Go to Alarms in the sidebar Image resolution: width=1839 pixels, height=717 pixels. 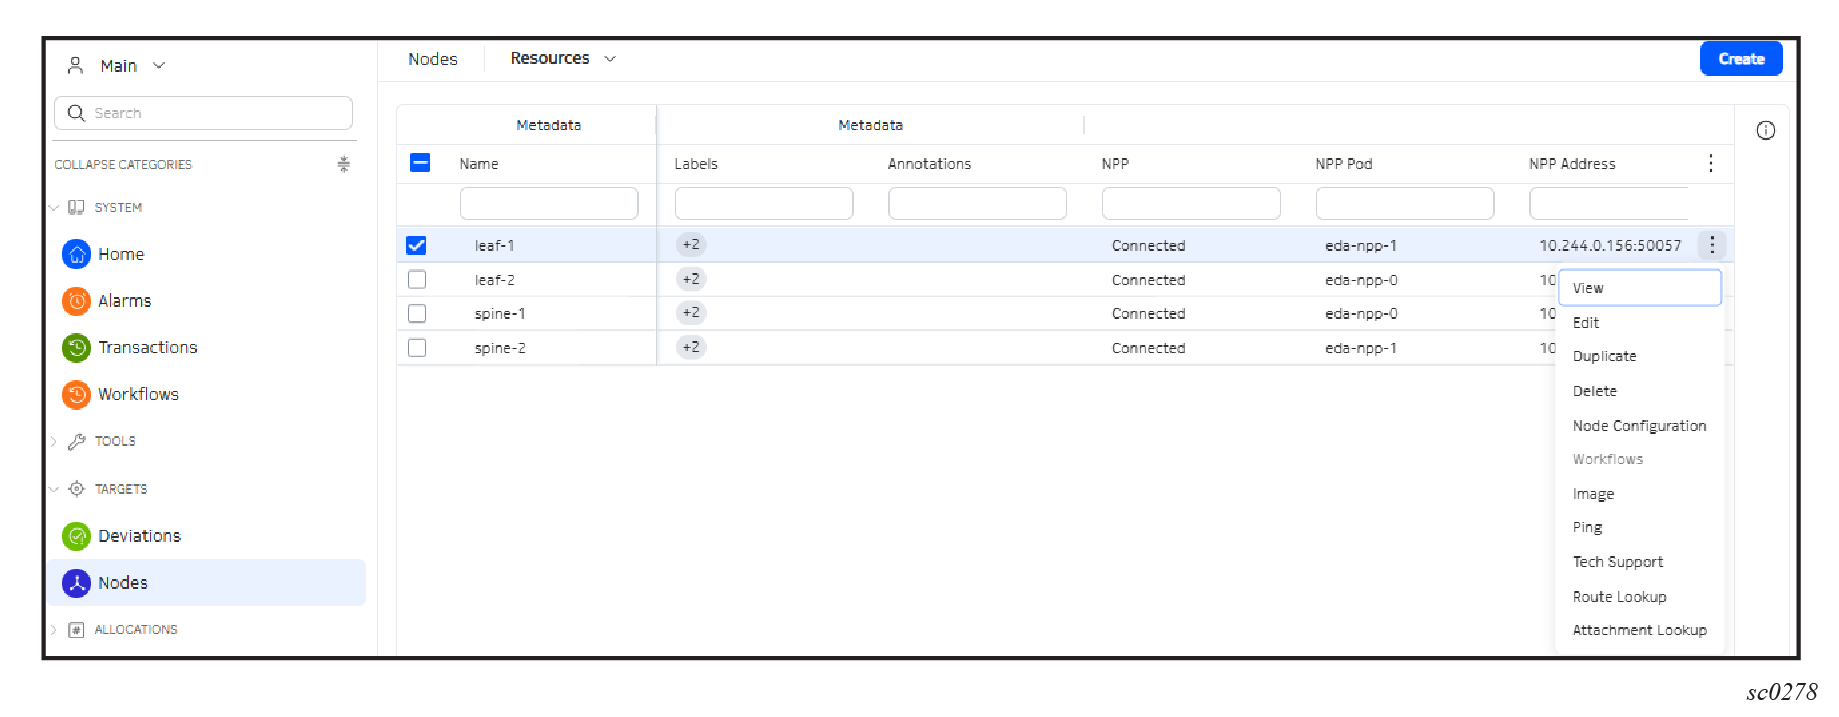(125, 301)
